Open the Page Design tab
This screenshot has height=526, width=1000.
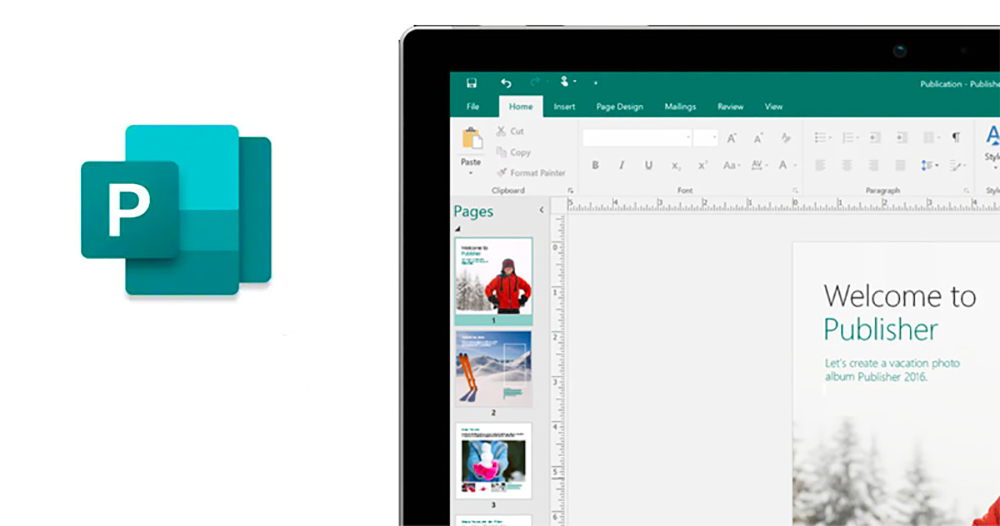(x=619, y=106)
